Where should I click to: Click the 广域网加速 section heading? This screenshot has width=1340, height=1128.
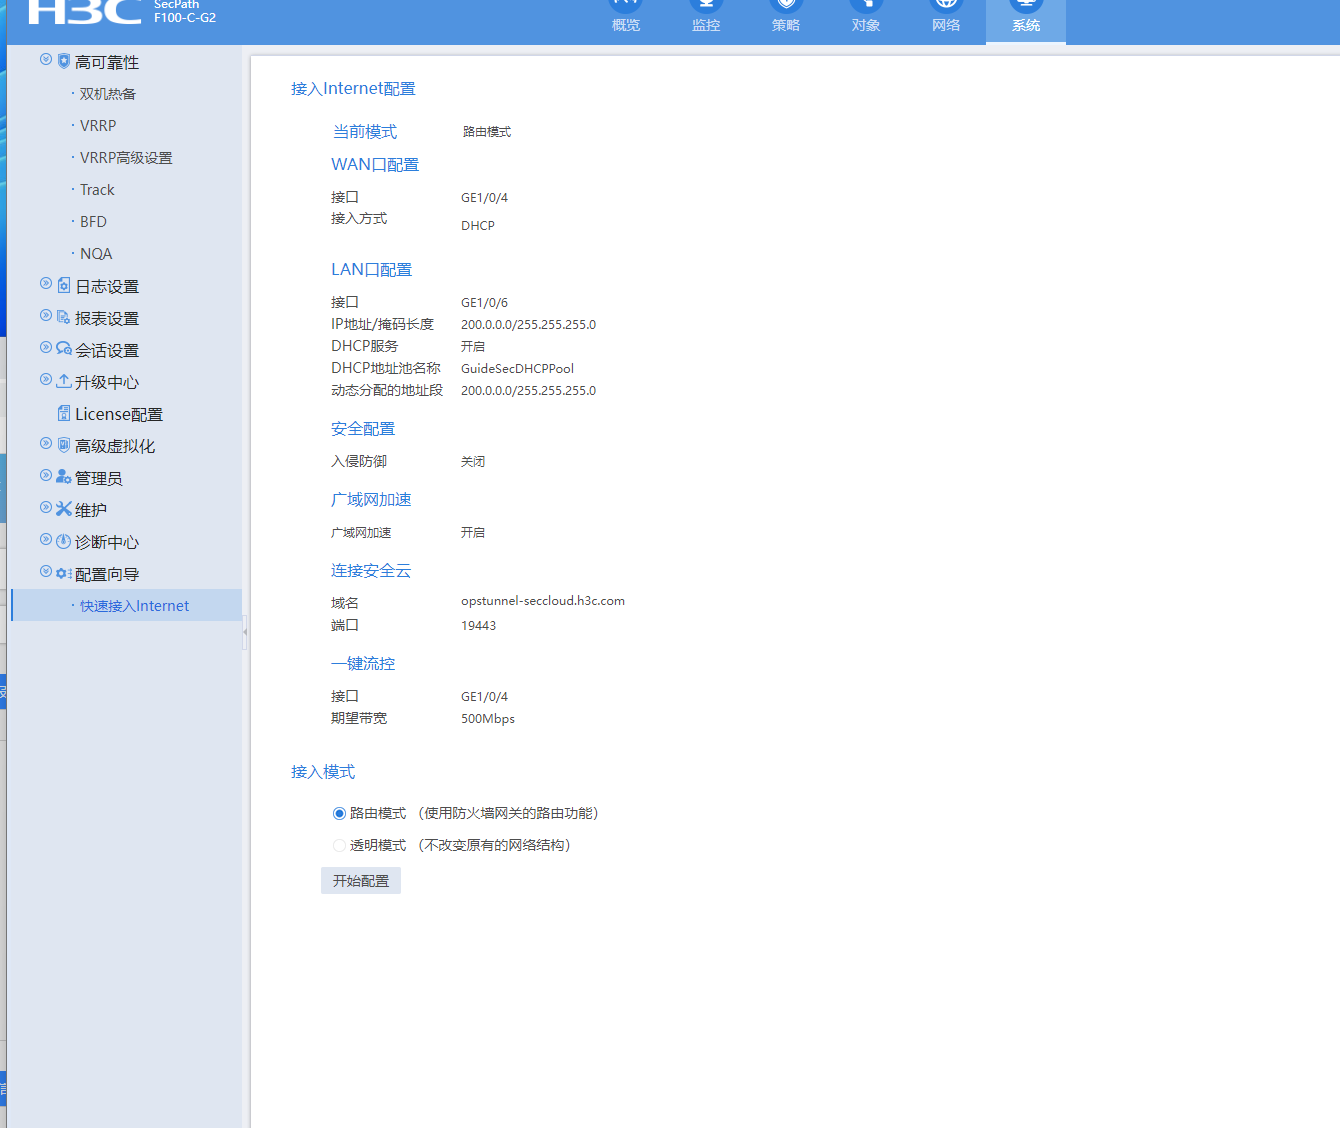371,500
